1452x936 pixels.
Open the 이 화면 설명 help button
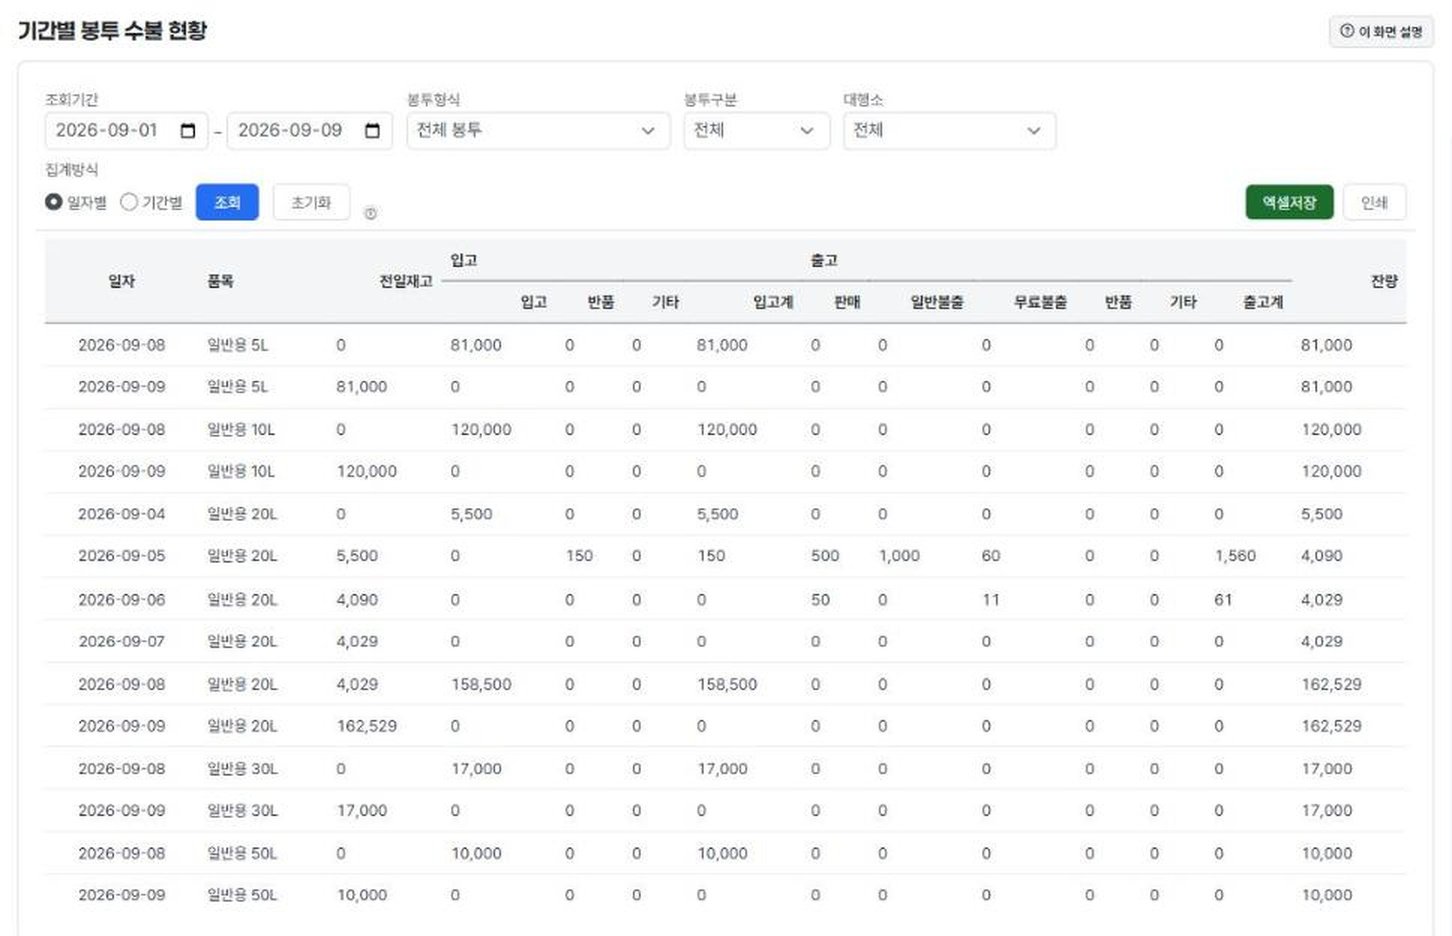(x=1381, y=32)
